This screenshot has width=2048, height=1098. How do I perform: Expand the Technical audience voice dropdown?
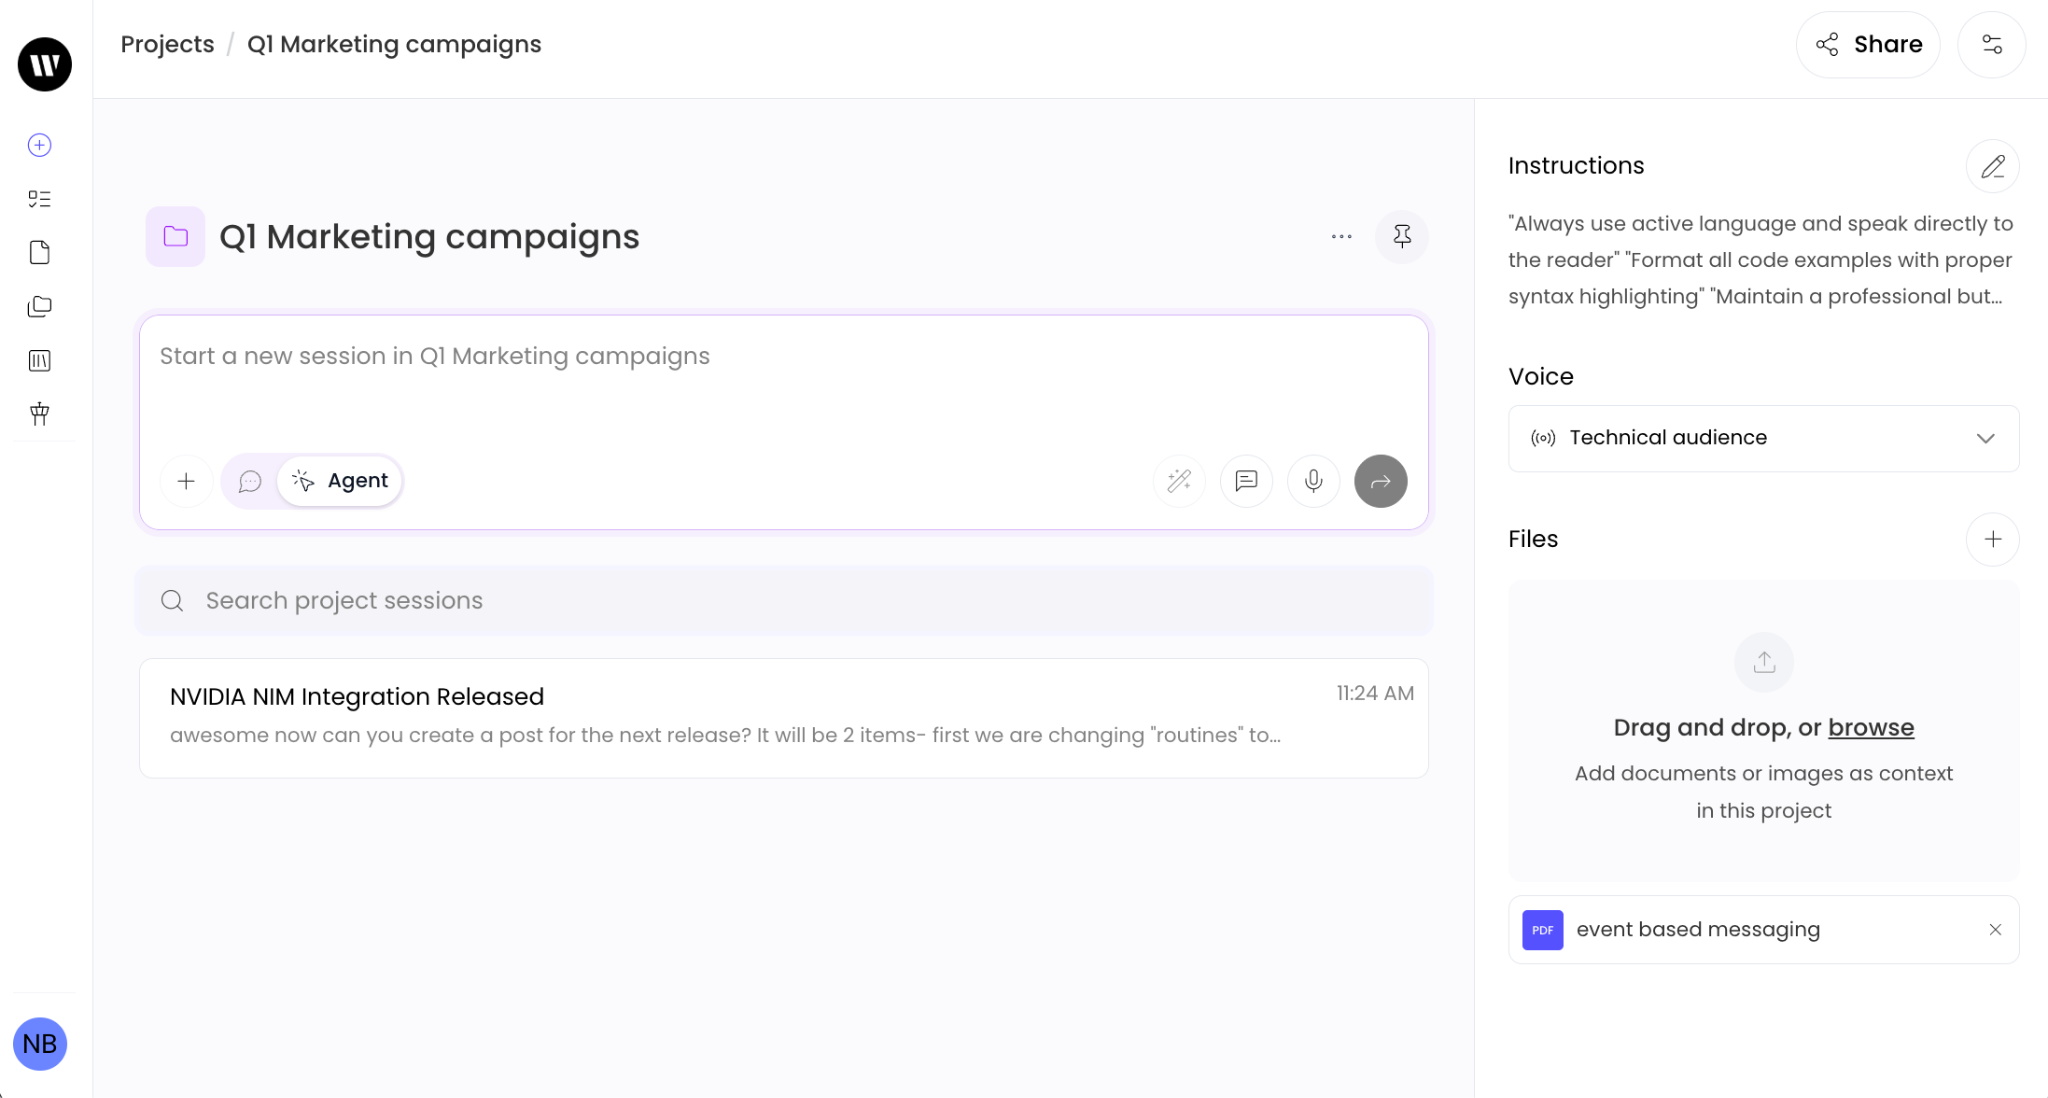pyautogui.click(x=1763, y=438)
